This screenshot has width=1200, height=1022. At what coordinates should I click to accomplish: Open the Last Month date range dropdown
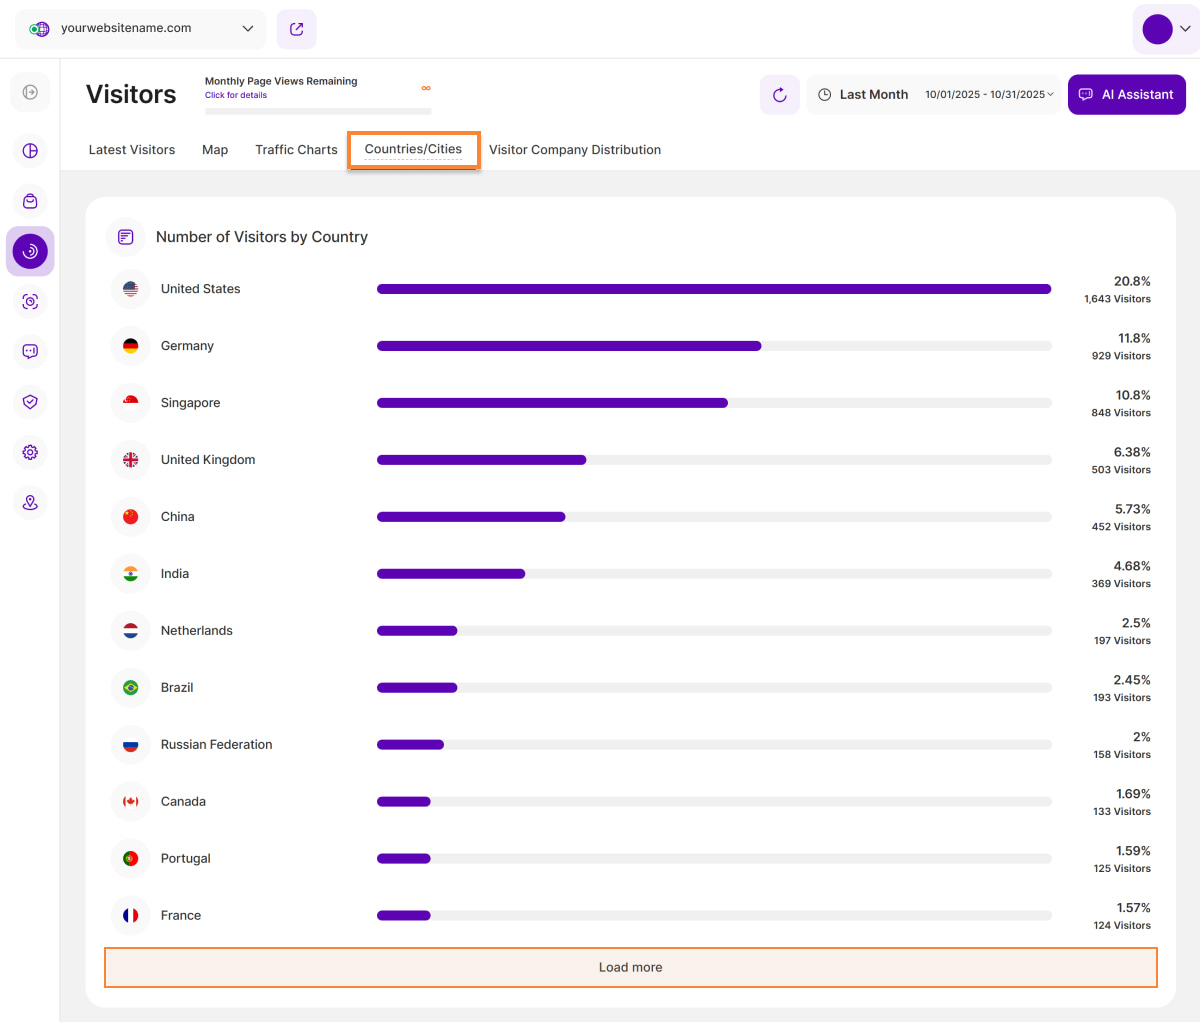tap(934, 95)
